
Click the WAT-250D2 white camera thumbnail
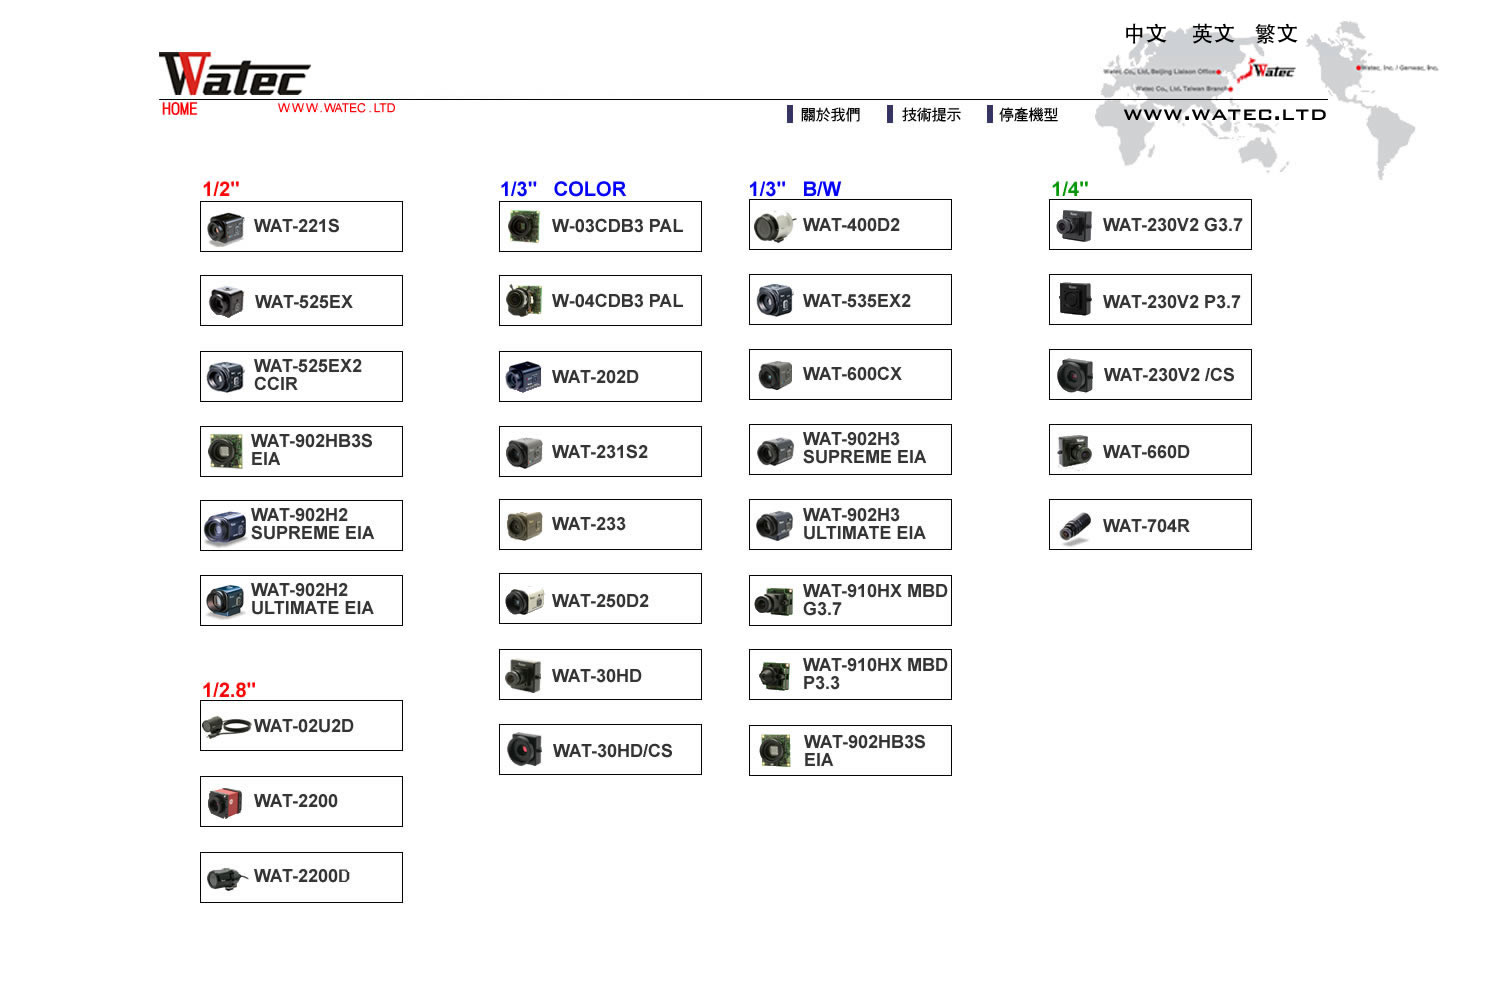click(x=524, y=601)
